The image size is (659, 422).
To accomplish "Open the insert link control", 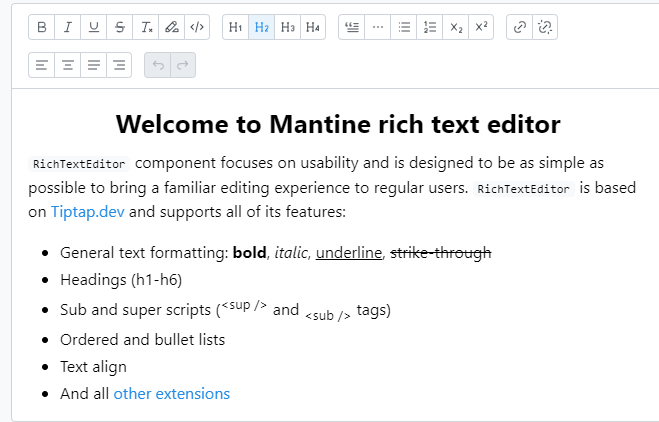I will [x=519, y=27].
